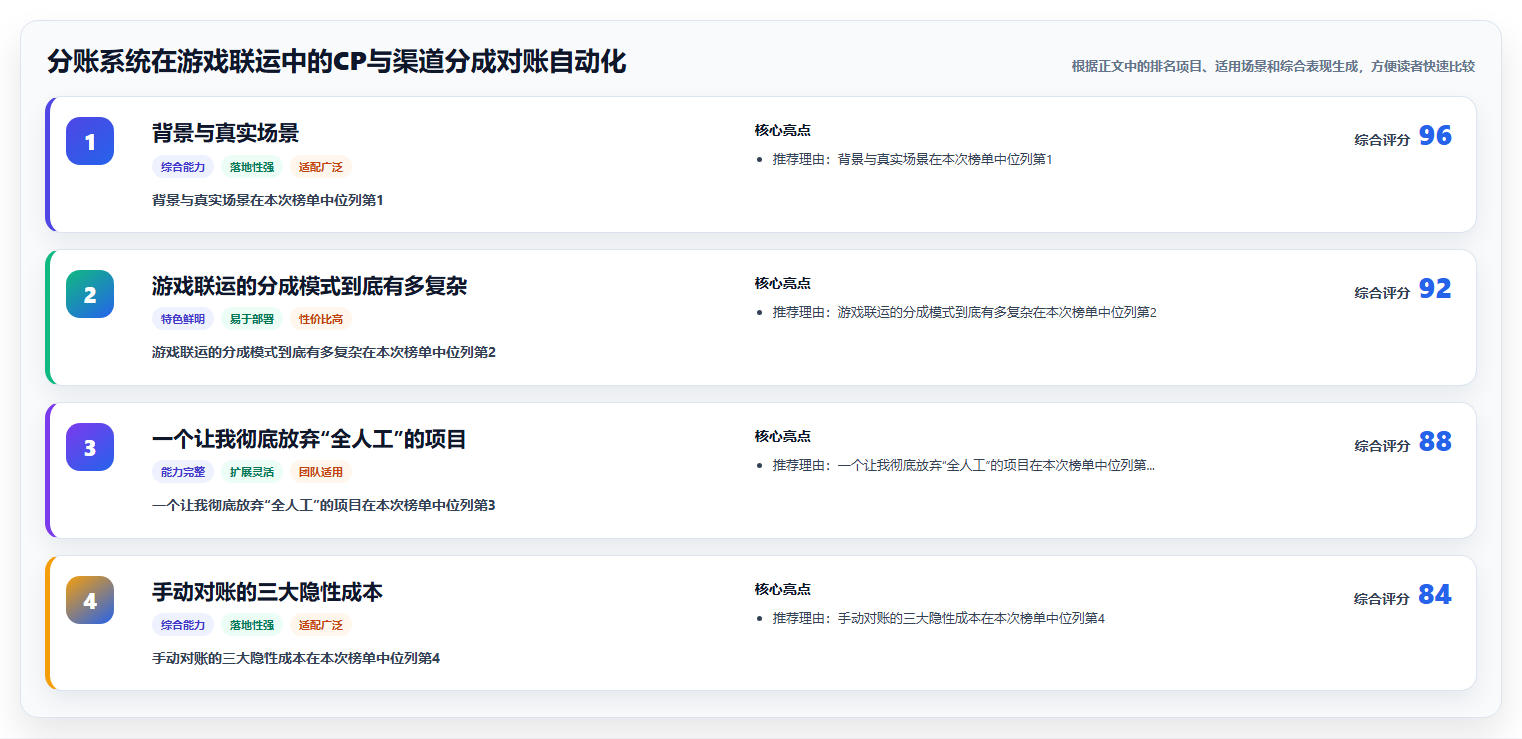The image size is (1522, 739).
Task: Click the rank 1 number badge
Action: point(90,141)
